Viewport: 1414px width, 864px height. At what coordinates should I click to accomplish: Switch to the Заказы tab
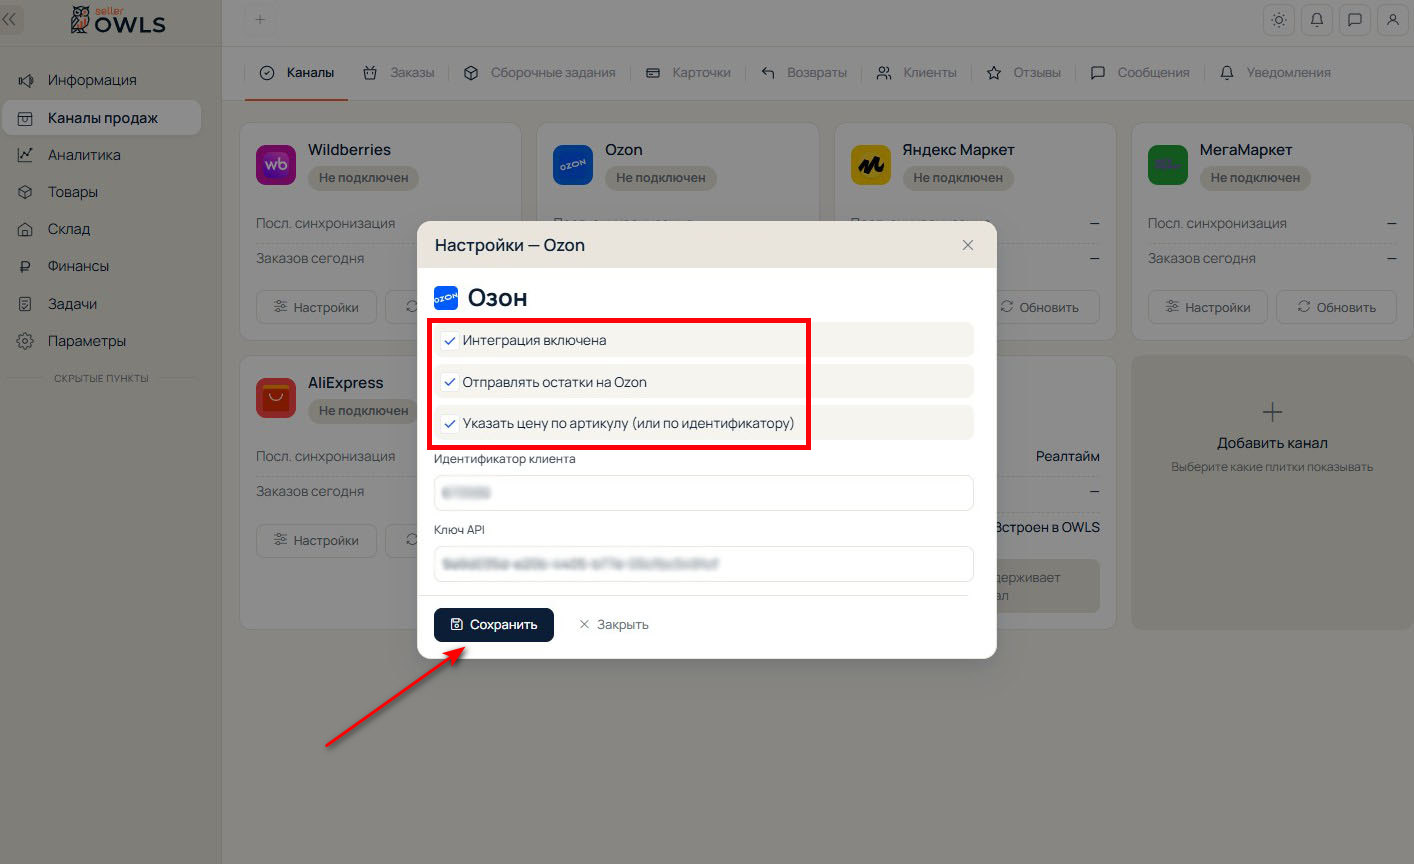coord(398,73)
